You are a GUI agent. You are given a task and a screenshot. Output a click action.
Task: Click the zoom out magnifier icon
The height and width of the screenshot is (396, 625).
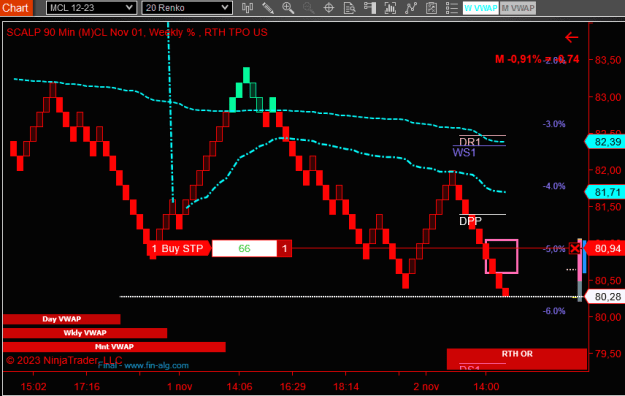tap(308, 8)
